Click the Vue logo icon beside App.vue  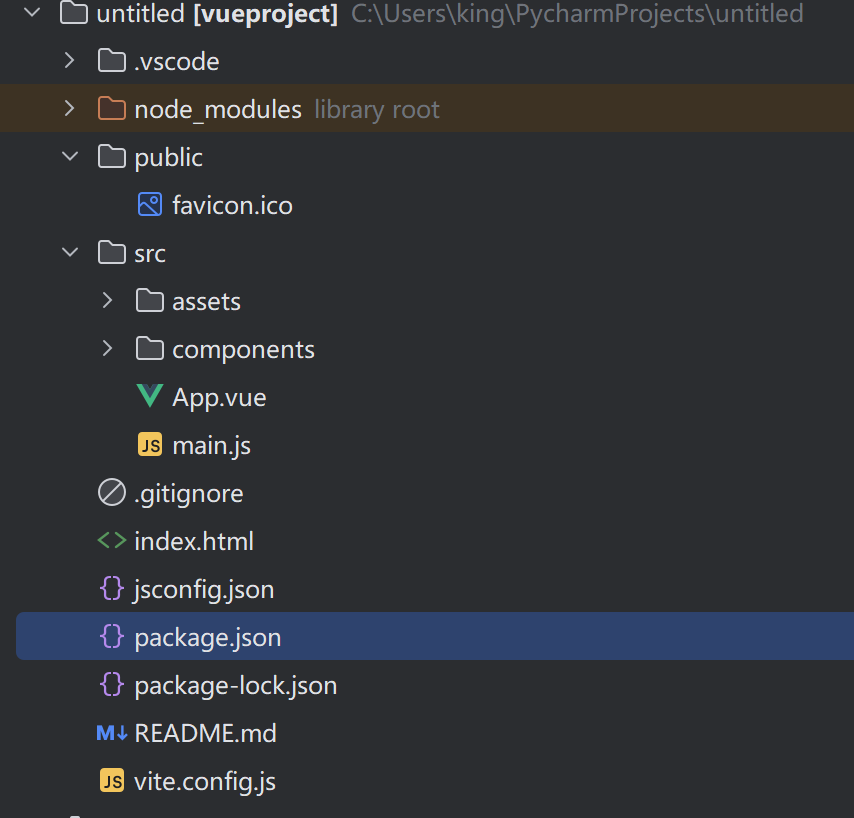[149, 397]
